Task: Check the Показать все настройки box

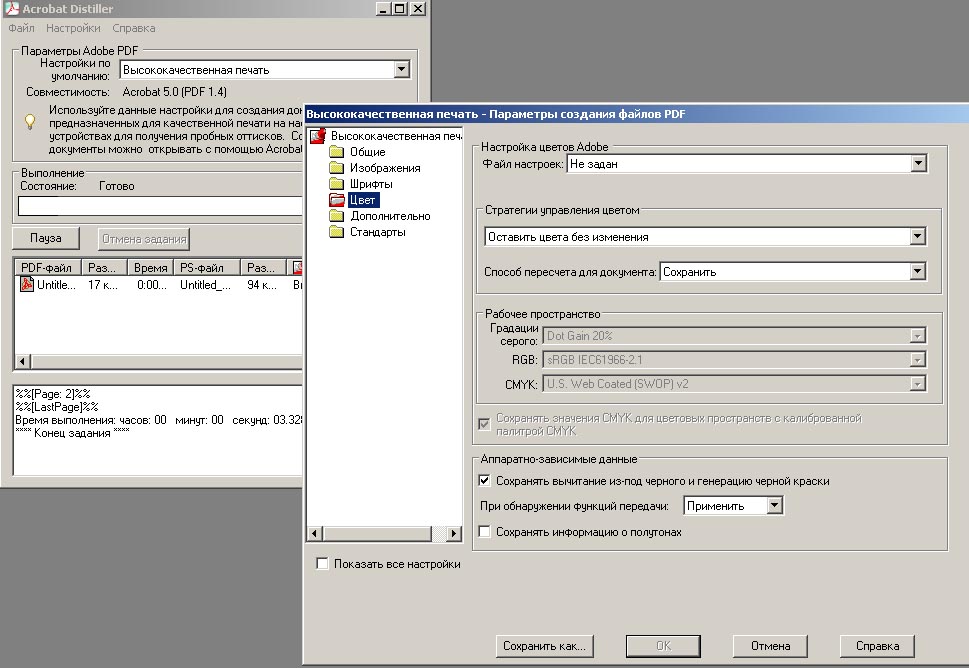Action: [x=322, y=564]
